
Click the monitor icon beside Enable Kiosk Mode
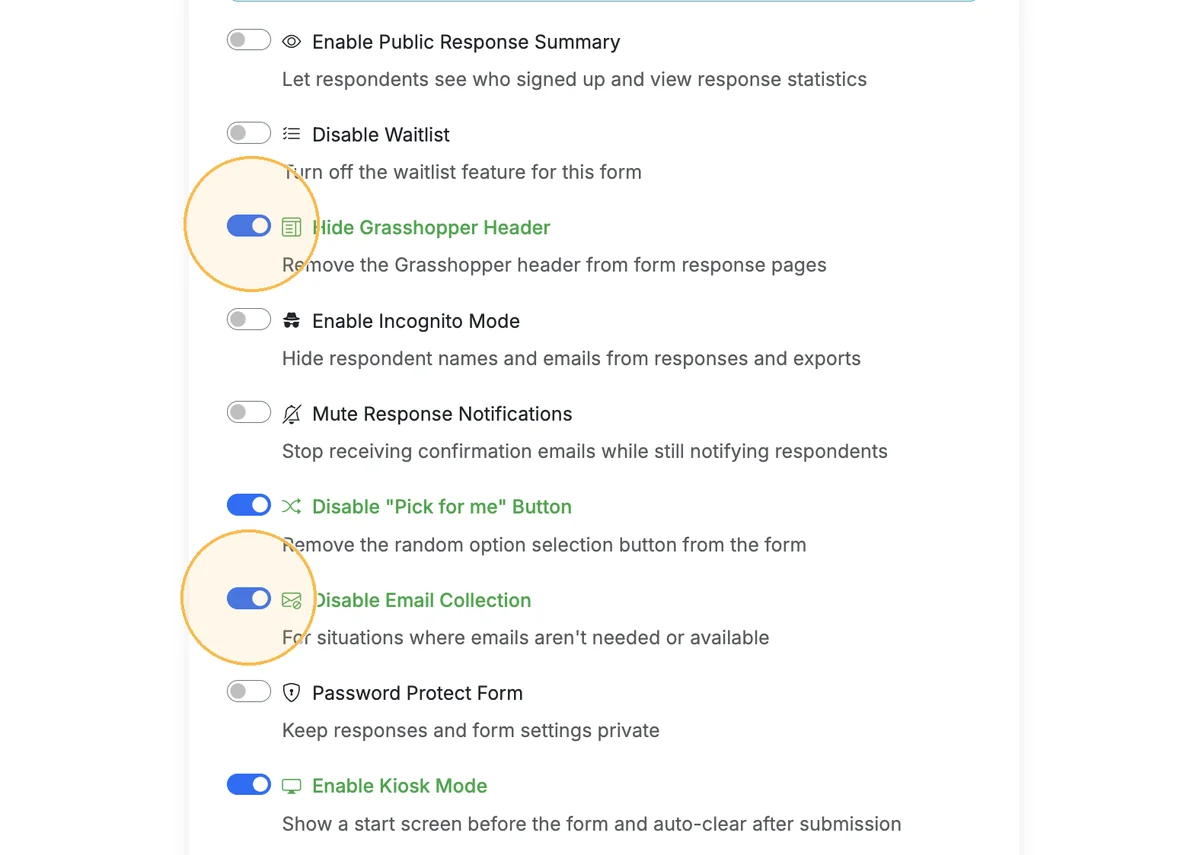(x=291, y=786)
